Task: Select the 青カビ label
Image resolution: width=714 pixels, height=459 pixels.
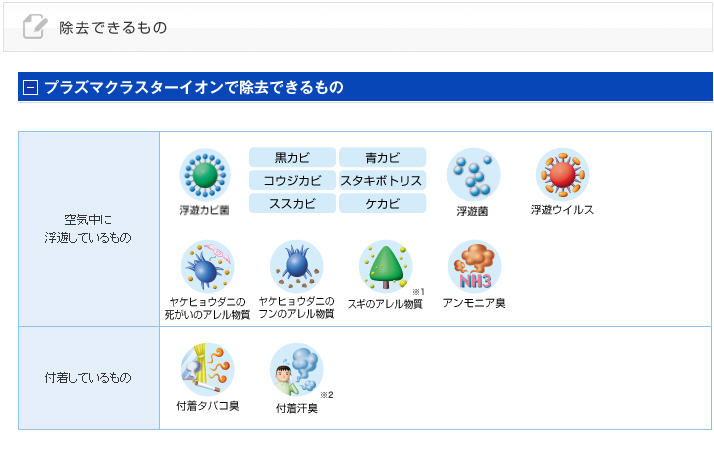Action: point(382,158)
